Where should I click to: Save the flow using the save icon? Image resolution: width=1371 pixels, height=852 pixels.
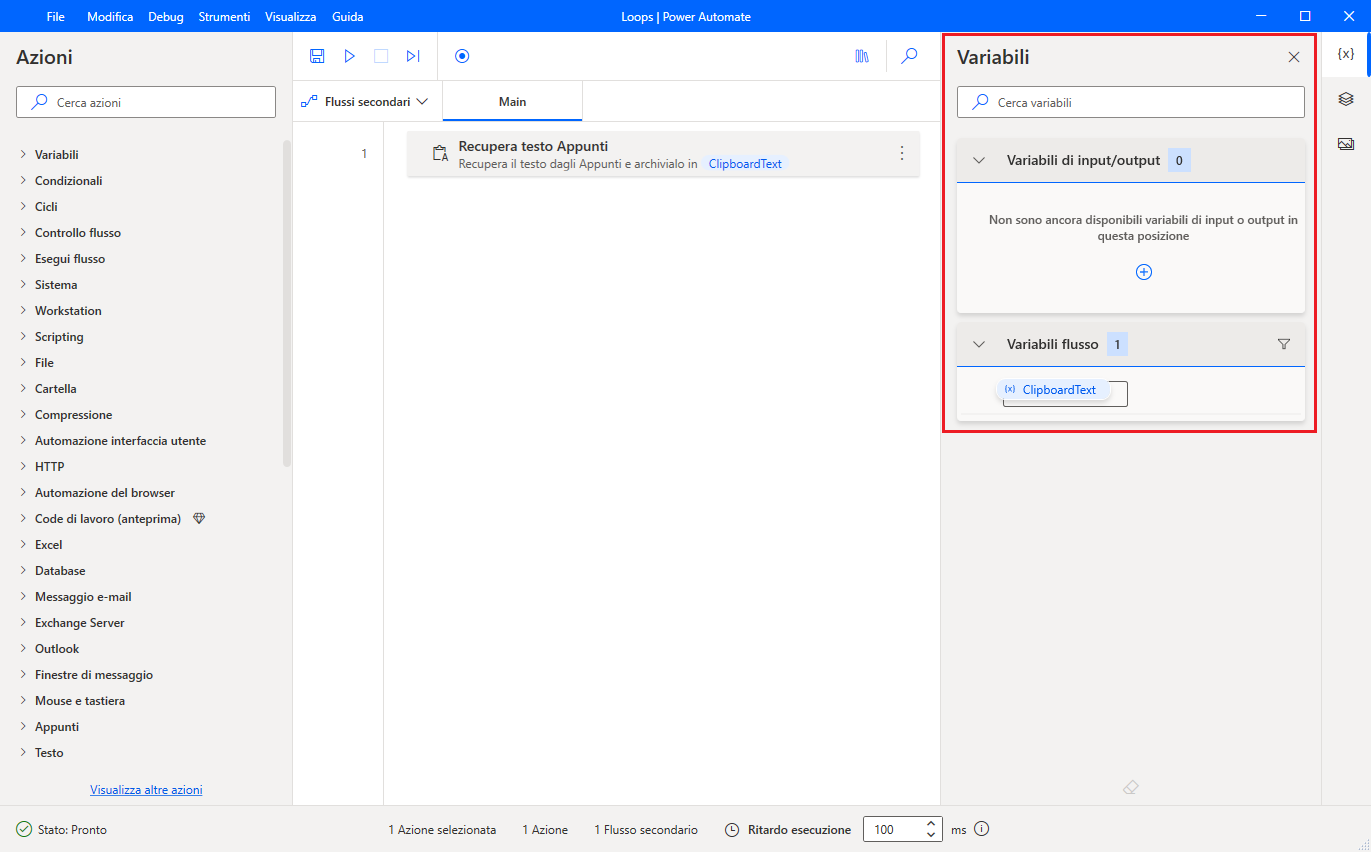316,56
